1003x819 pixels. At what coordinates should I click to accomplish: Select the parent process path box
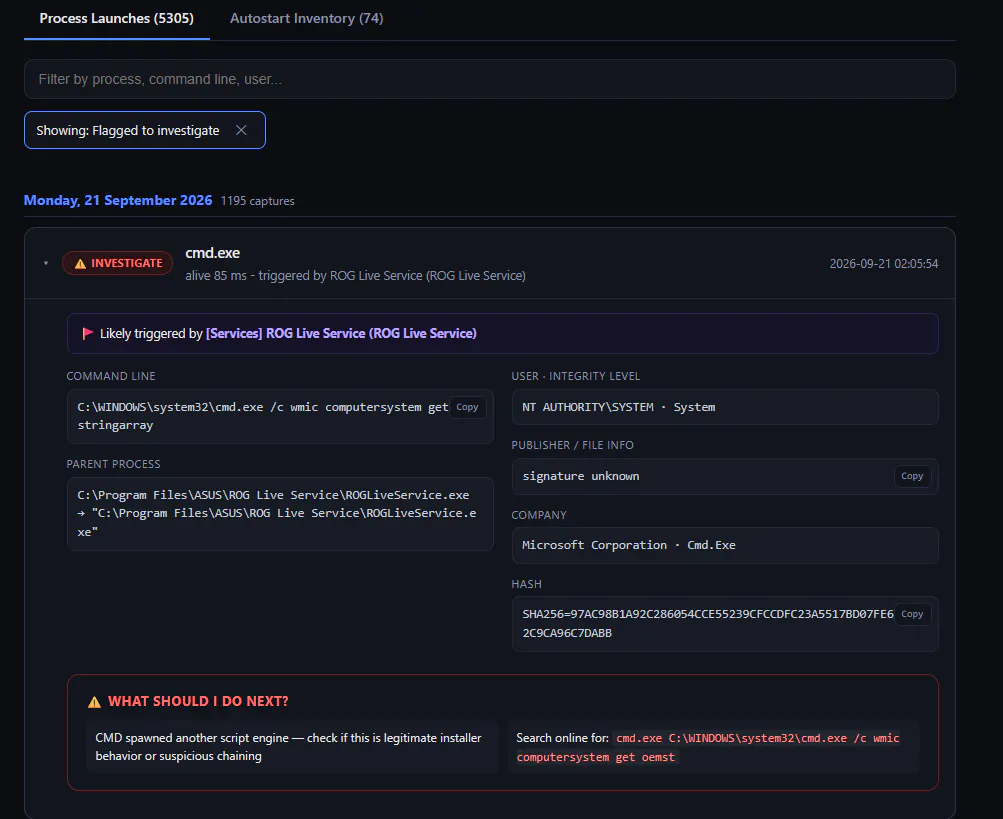point(280,514)
